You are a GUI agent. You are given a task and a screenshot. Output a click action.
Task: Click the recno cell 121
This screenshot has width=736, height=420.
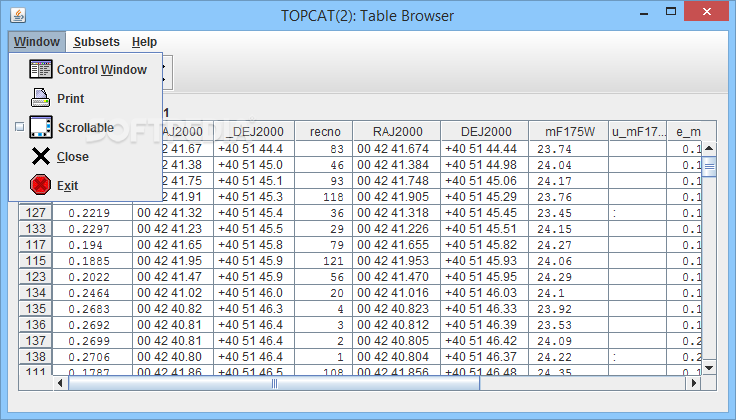[324, 260]
